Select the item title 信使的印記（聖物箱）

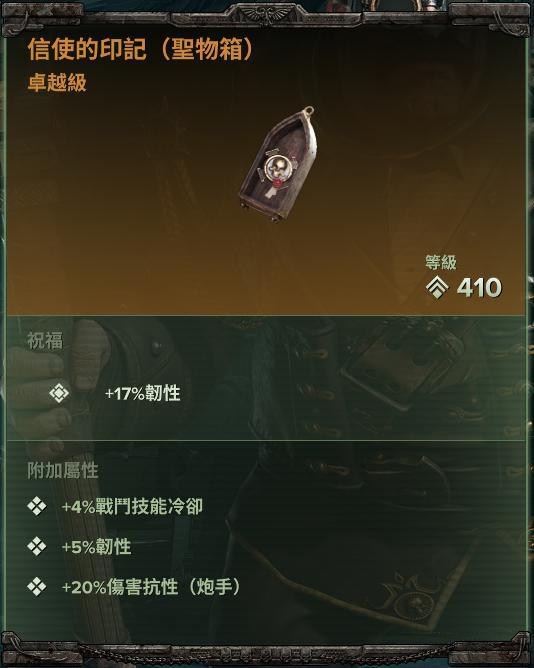[x=141, y=49]
